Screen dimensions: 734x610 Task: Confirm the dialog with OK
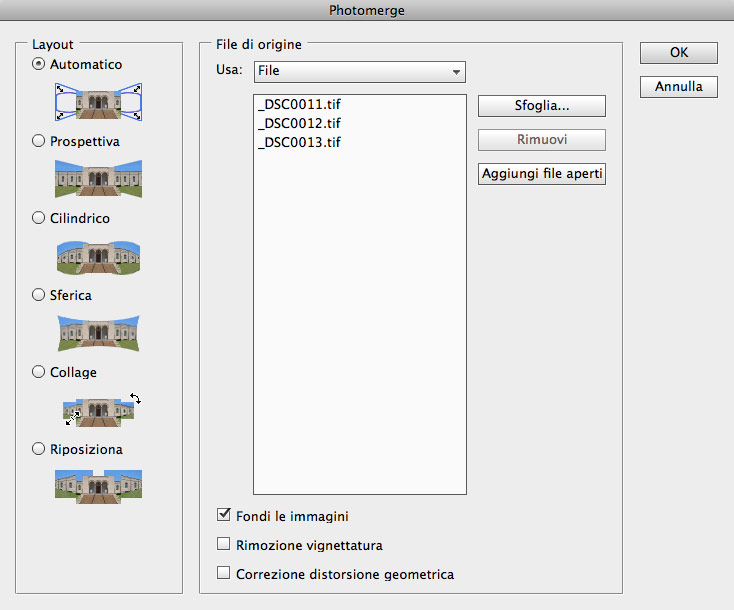click(678, 53)
